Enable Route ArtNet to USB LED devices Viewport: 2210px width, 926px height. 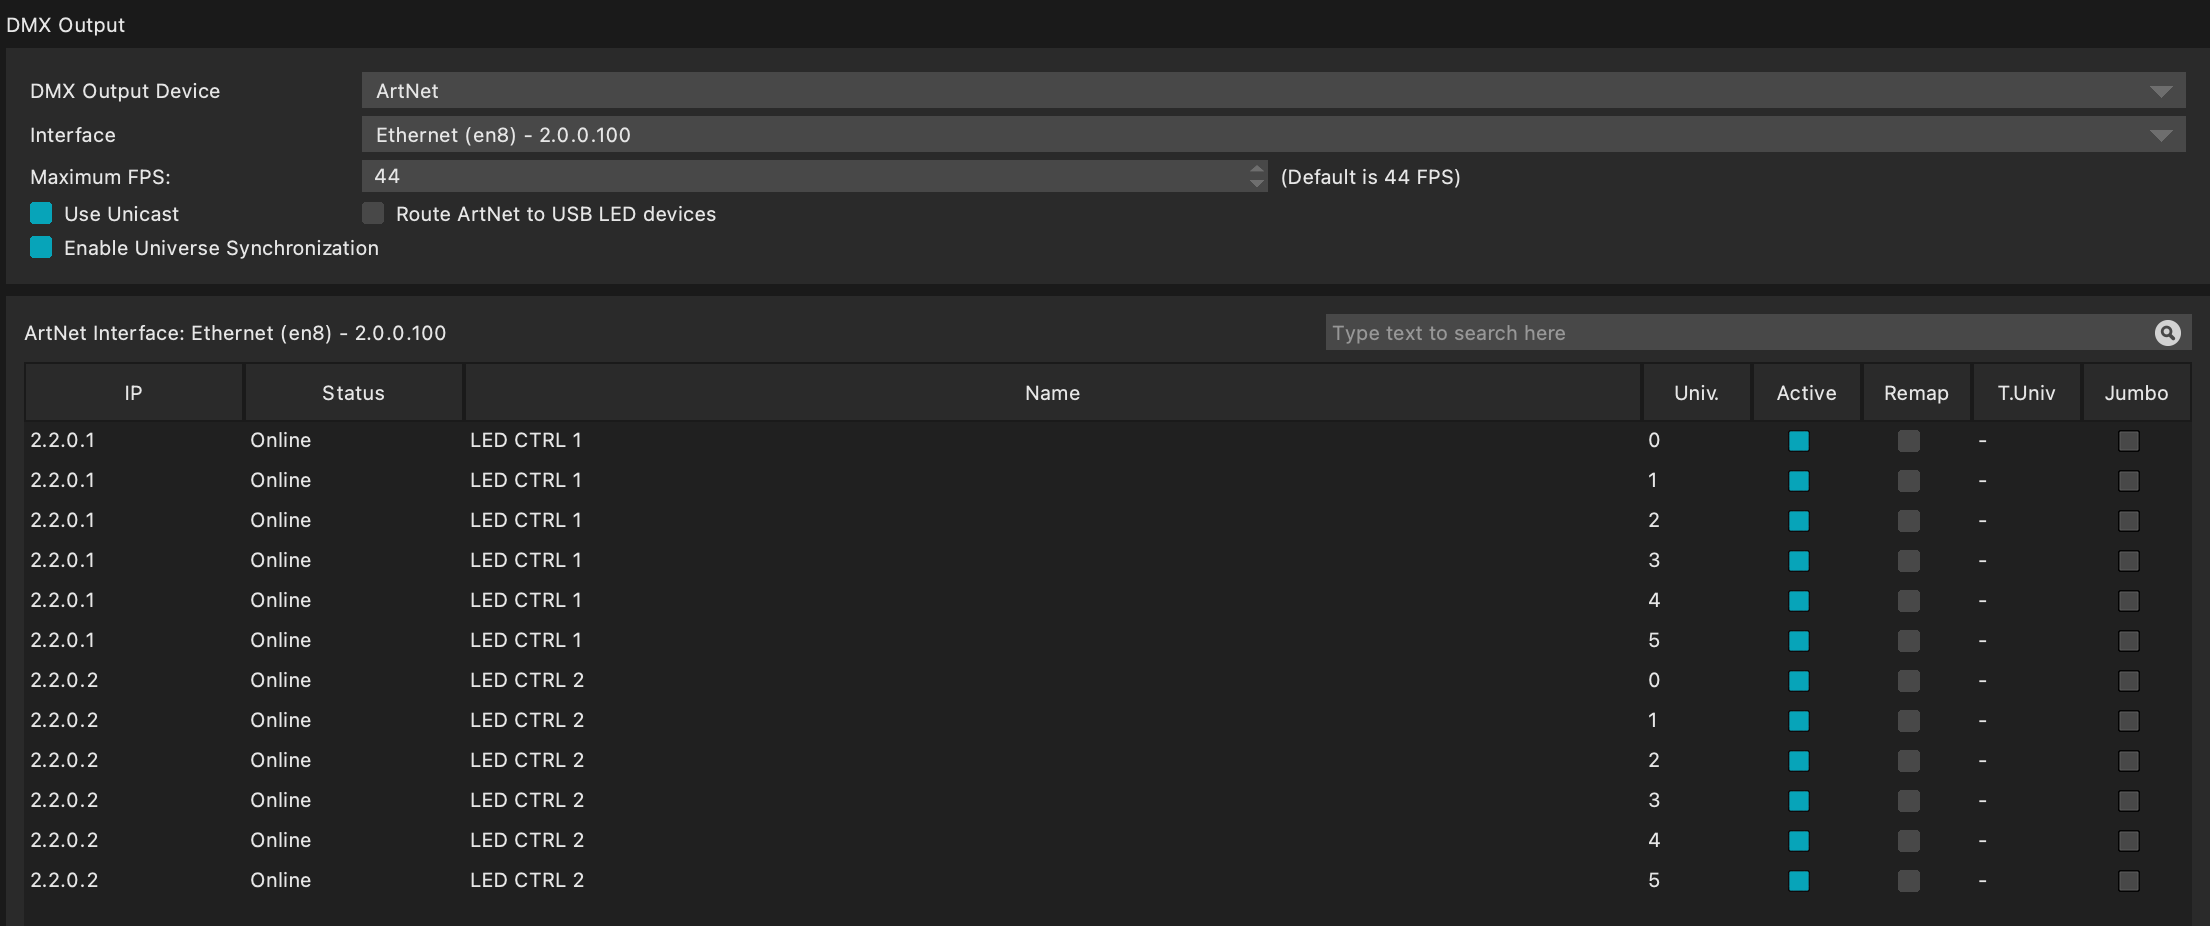373,213
